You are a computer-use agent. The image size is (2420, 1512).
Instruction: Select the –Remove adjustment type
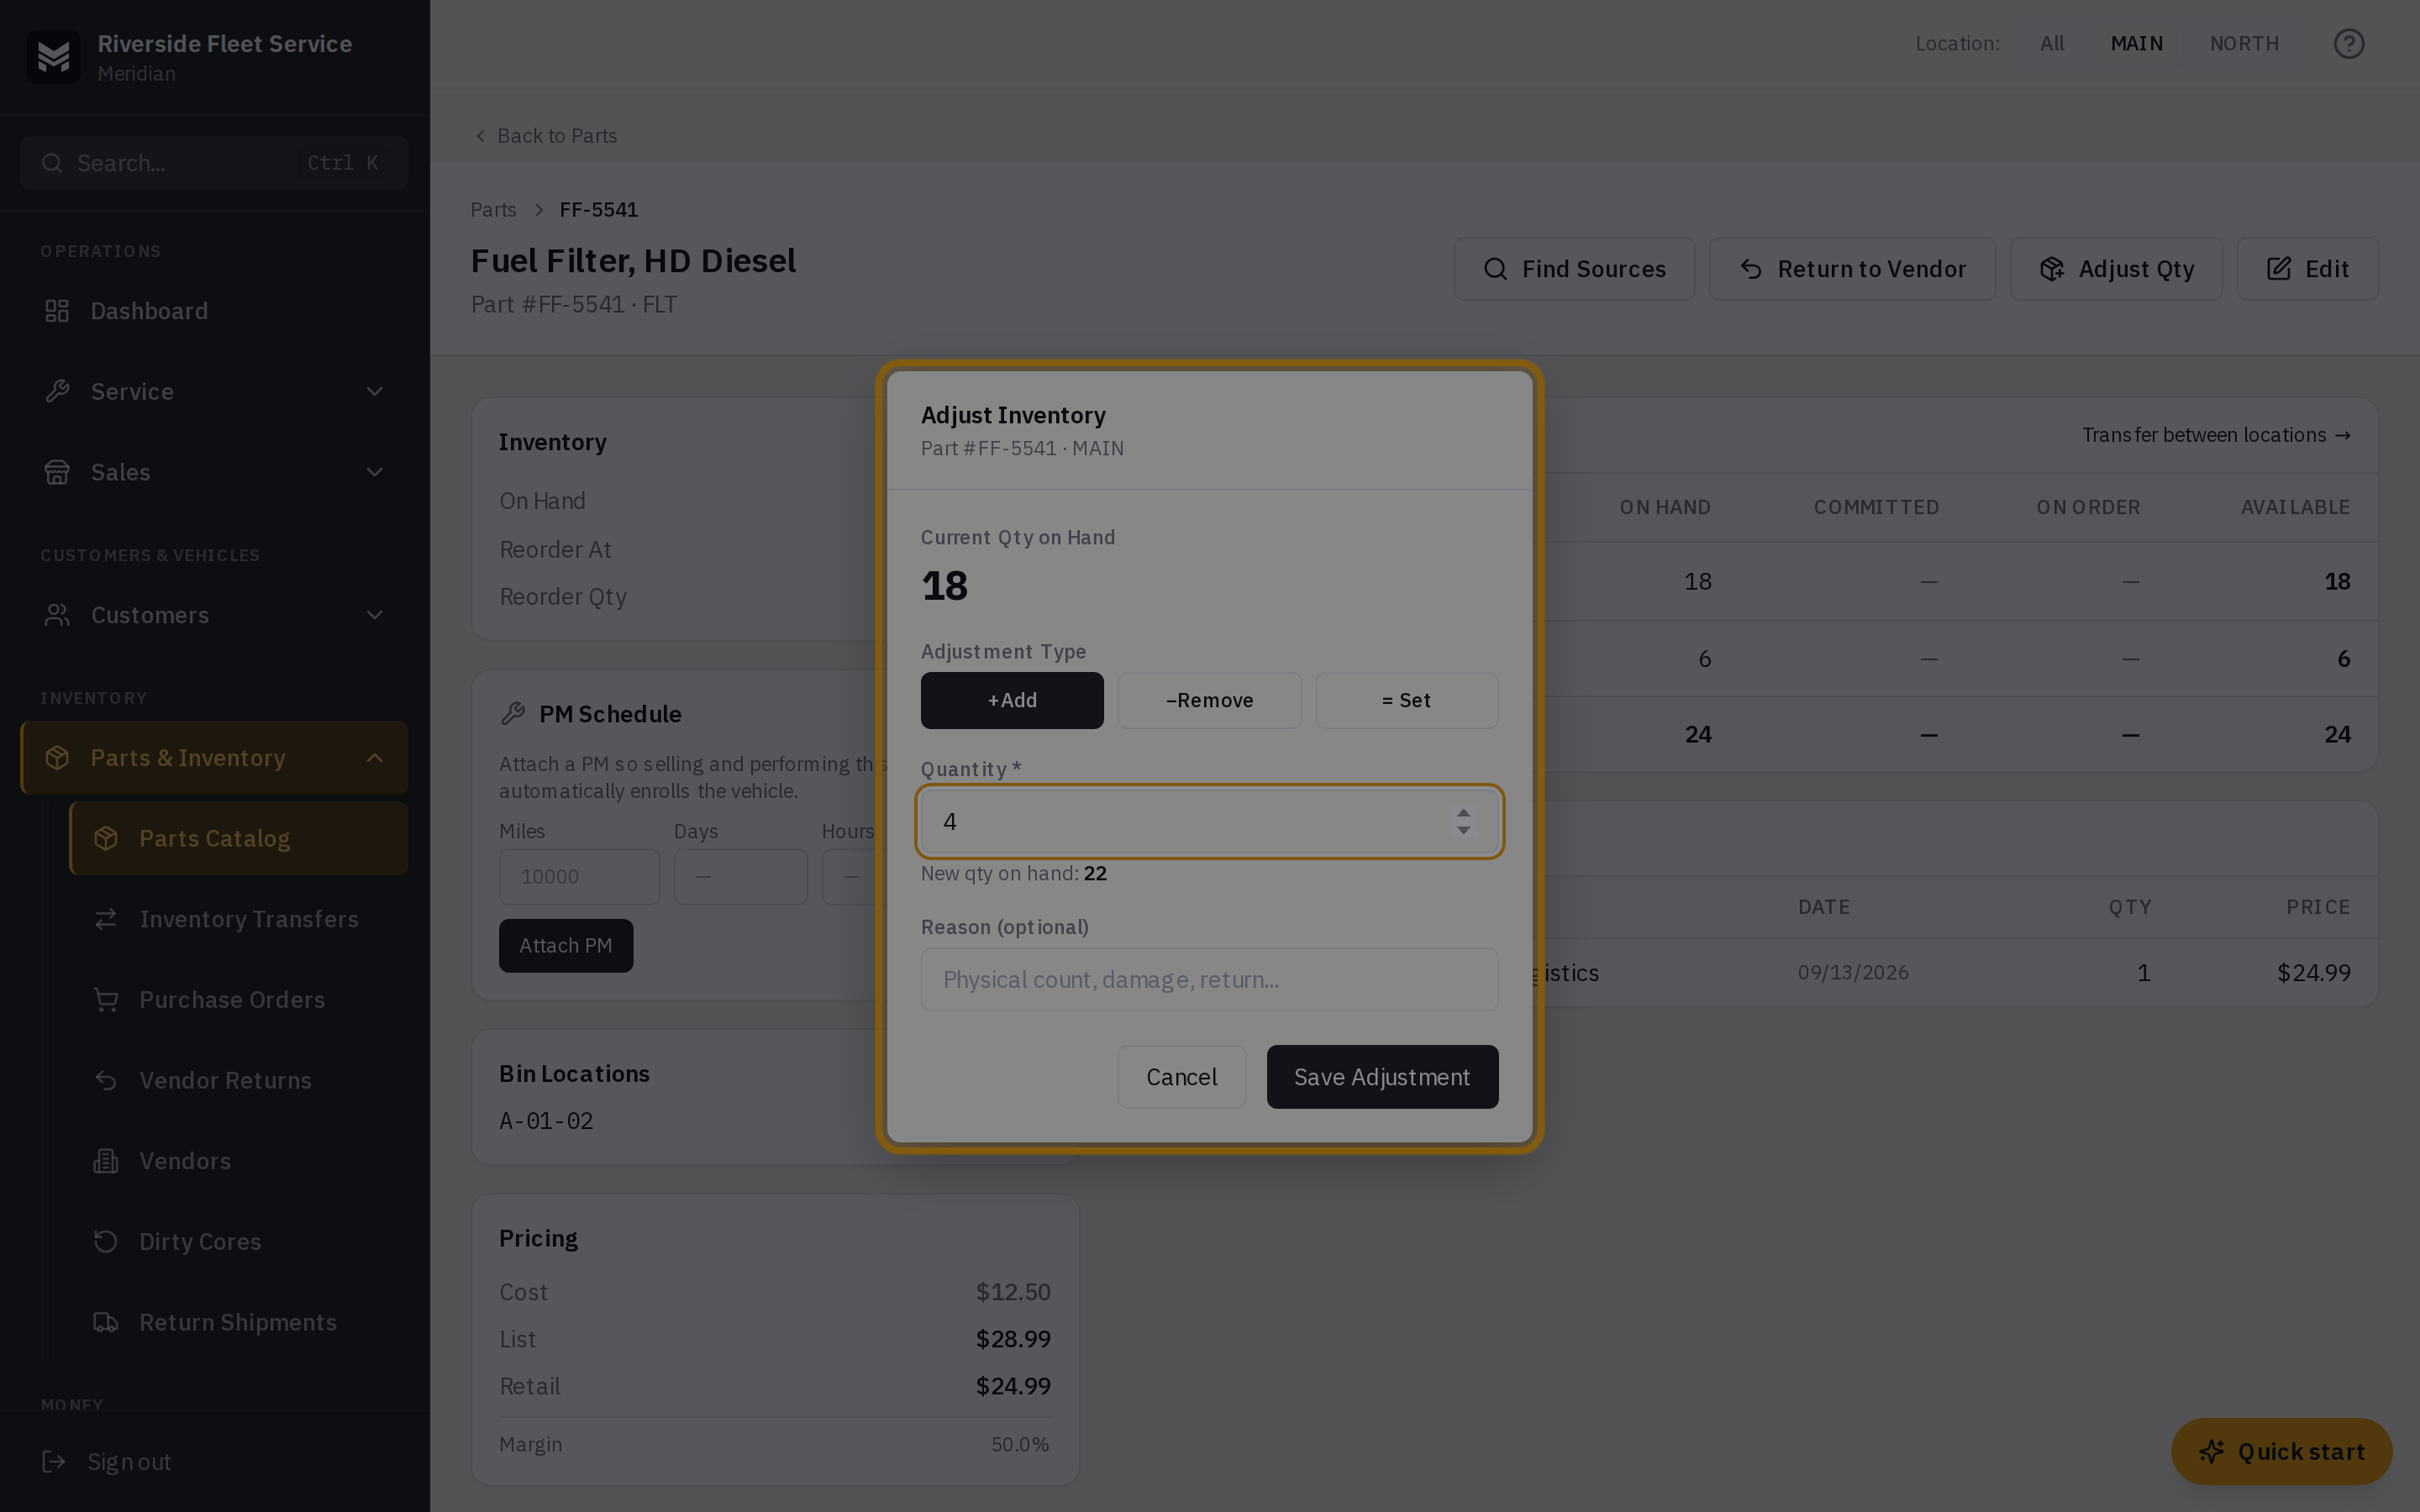[1209, 700]
